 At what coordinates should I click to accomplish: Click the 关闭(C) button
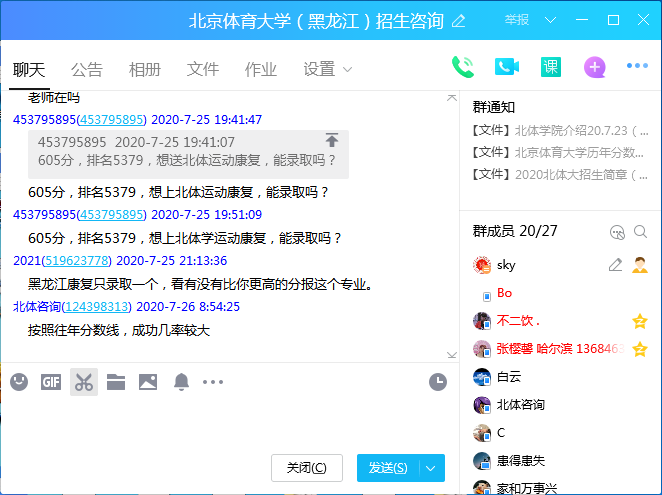coord(307,468)
